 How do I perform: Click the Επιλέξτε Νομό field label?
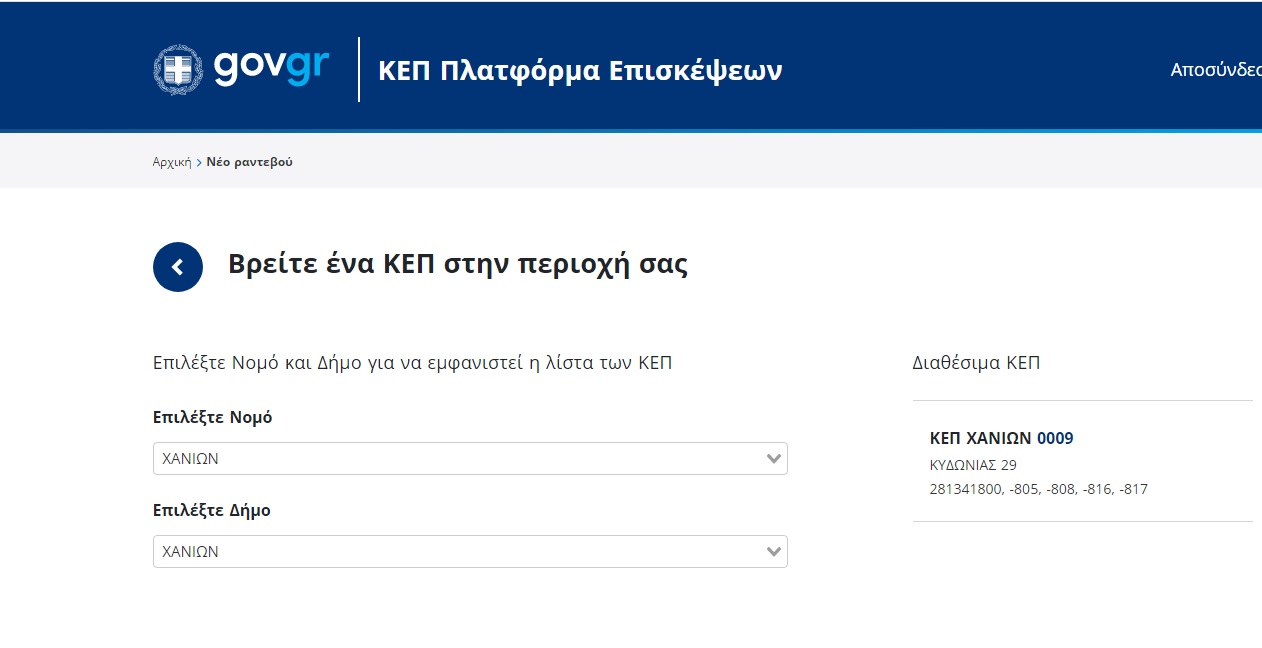coord(213,417)
